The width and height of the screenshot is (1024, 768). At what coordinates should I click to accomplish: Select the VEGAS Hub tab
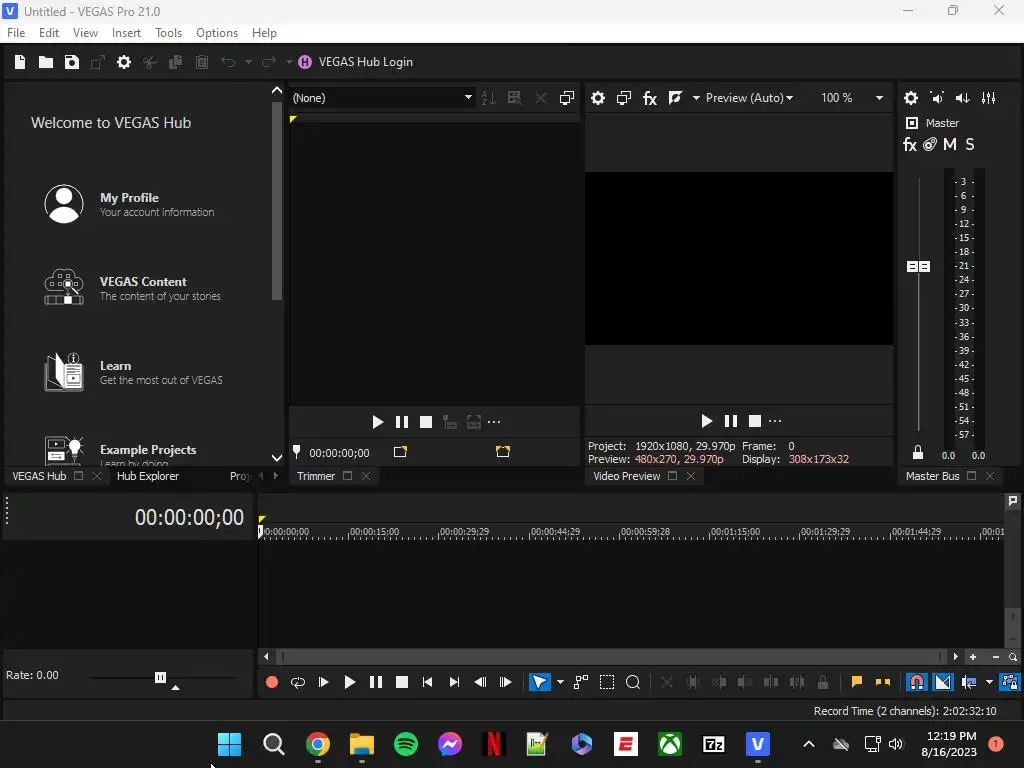[x=39, y=476]
